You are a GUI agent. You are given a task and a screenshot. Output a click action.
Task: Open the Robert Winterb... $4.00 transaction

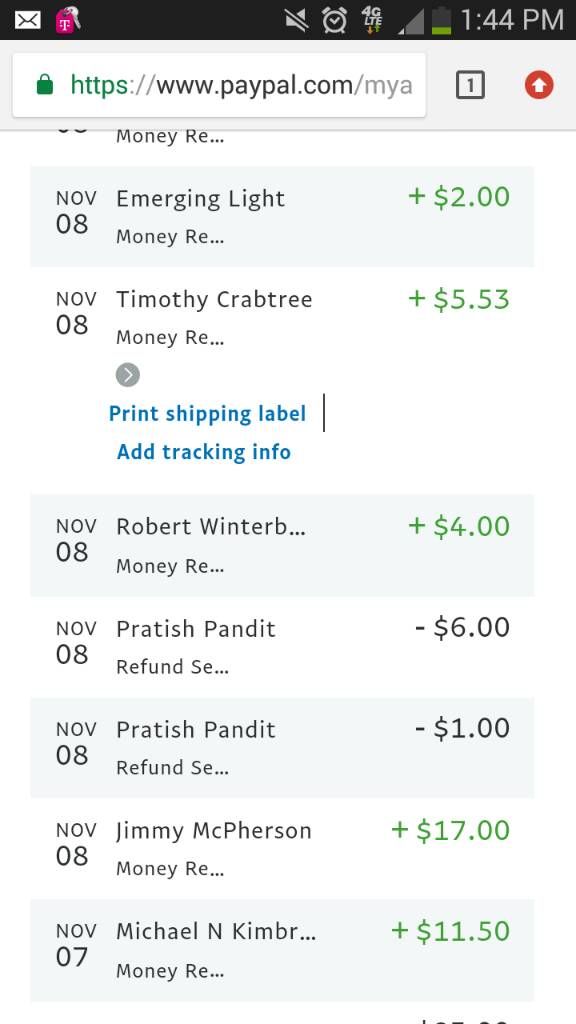click(x=282, y=545)
